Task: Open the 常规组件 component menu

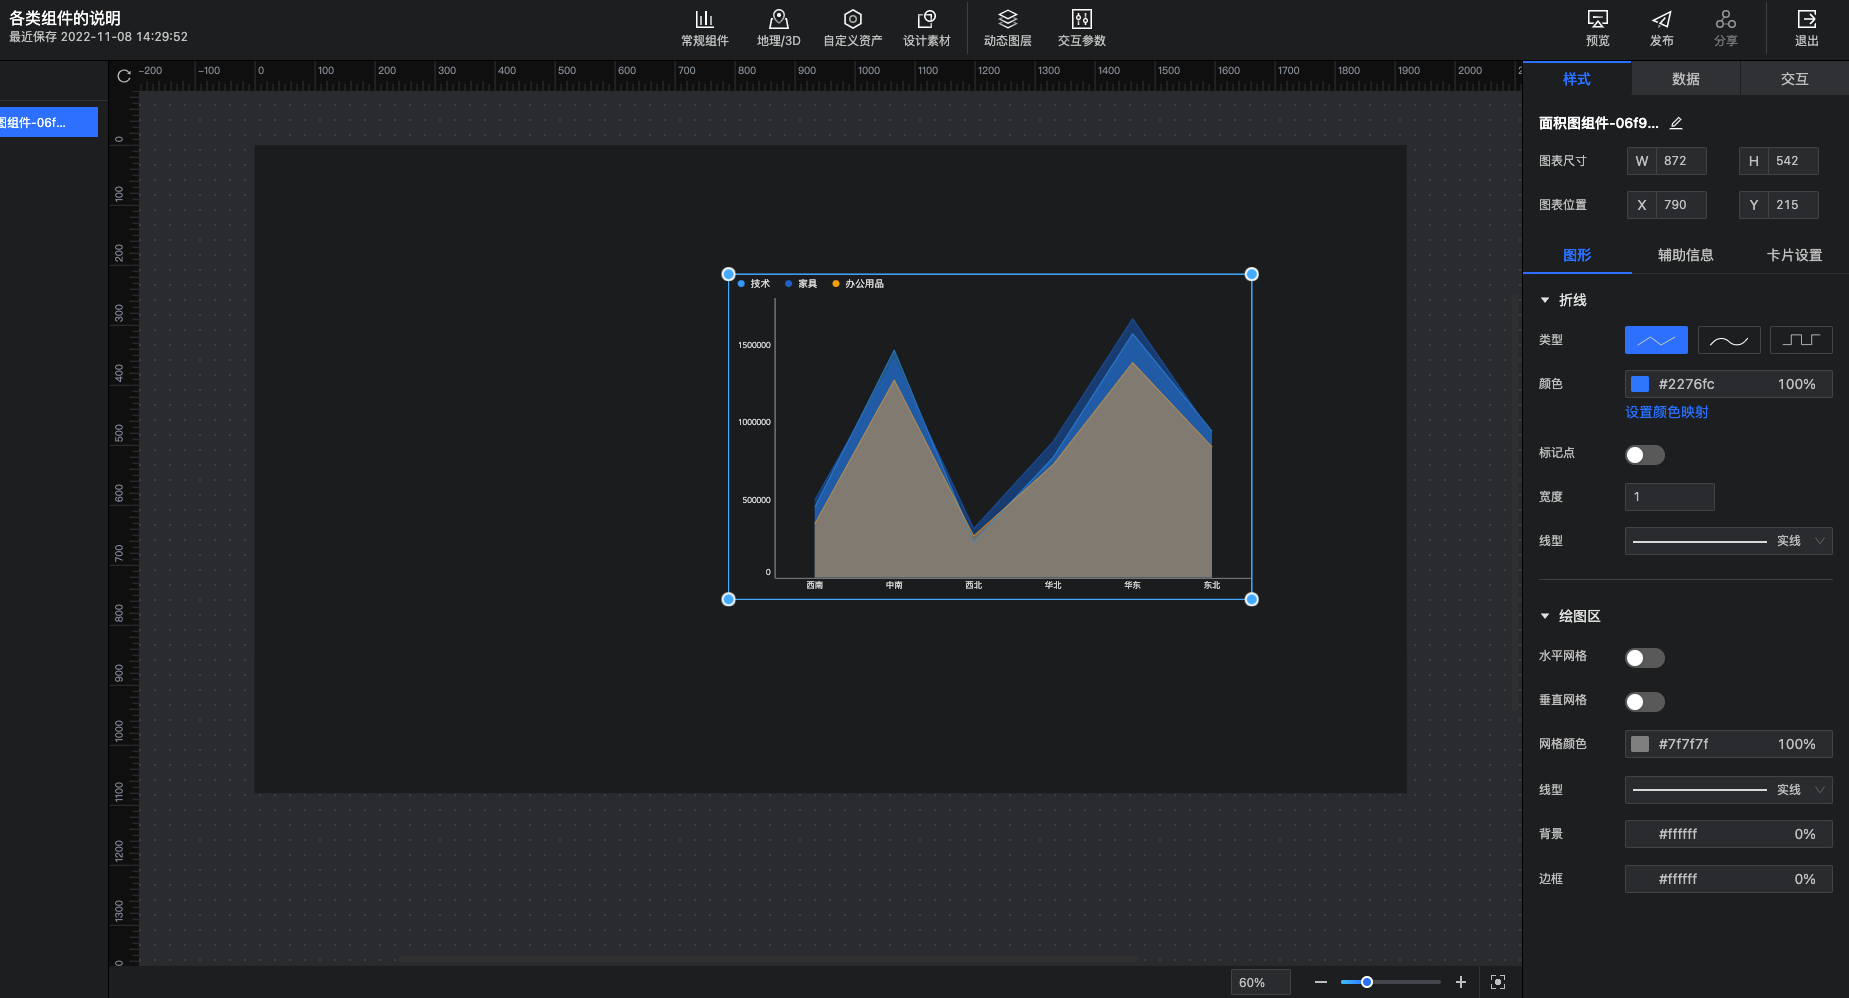Action: [x=705, y=28]
